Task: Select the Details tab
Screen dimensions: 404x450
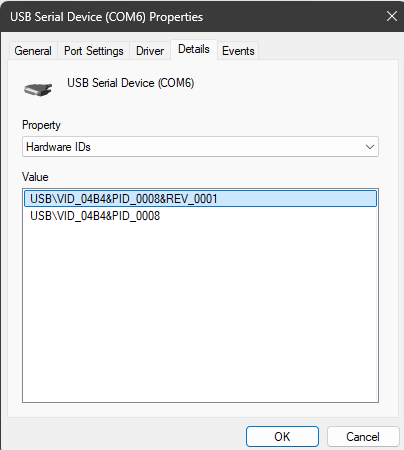Action: point(194,49)
